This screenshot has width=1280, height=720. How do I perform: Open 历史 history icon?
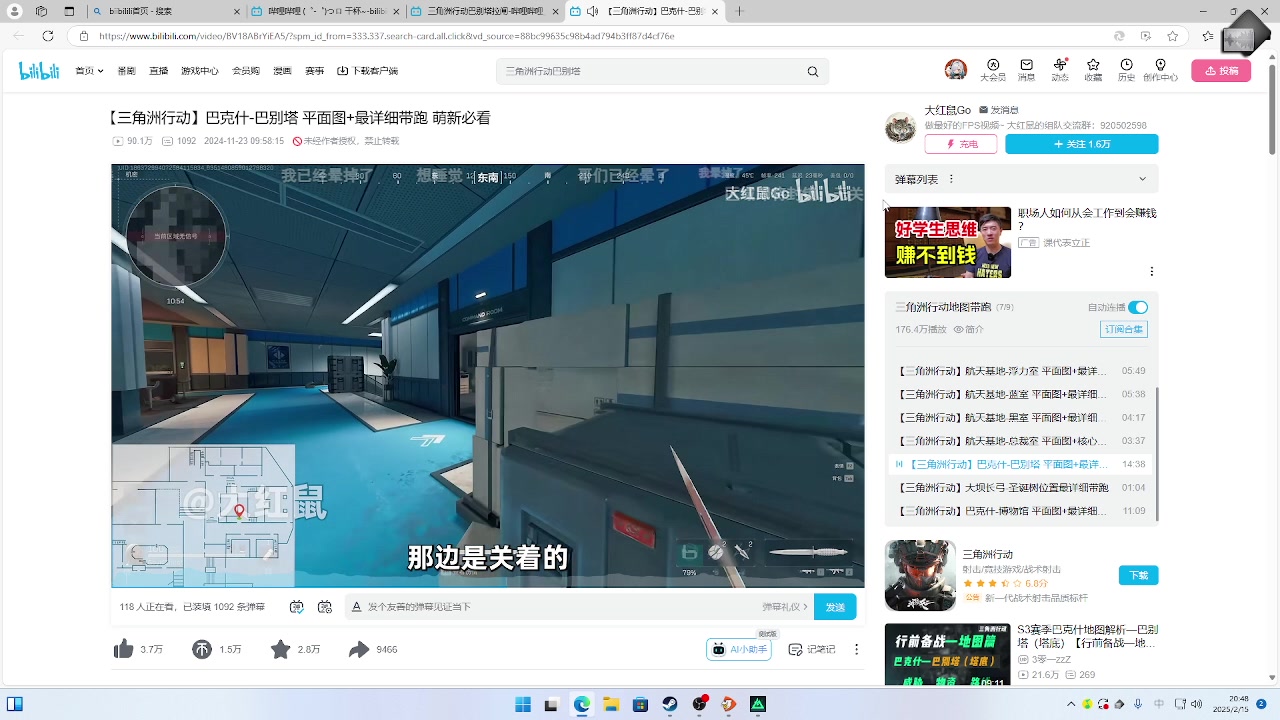(x=1126, y=69)
